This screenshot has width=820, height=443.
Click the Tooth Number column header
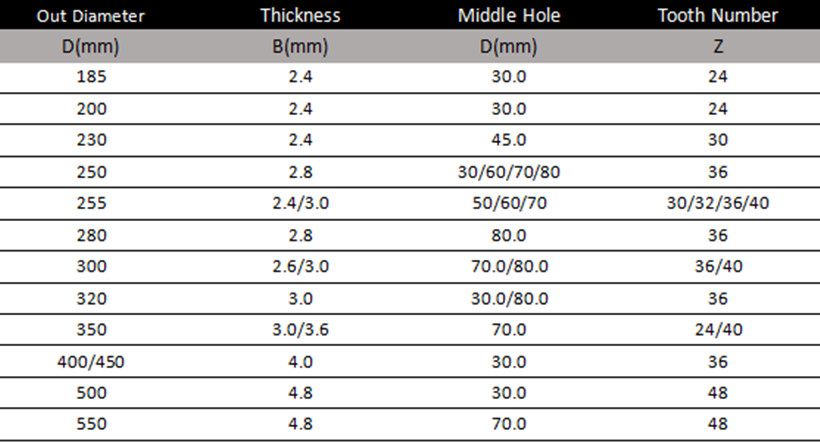coord(718,15)
